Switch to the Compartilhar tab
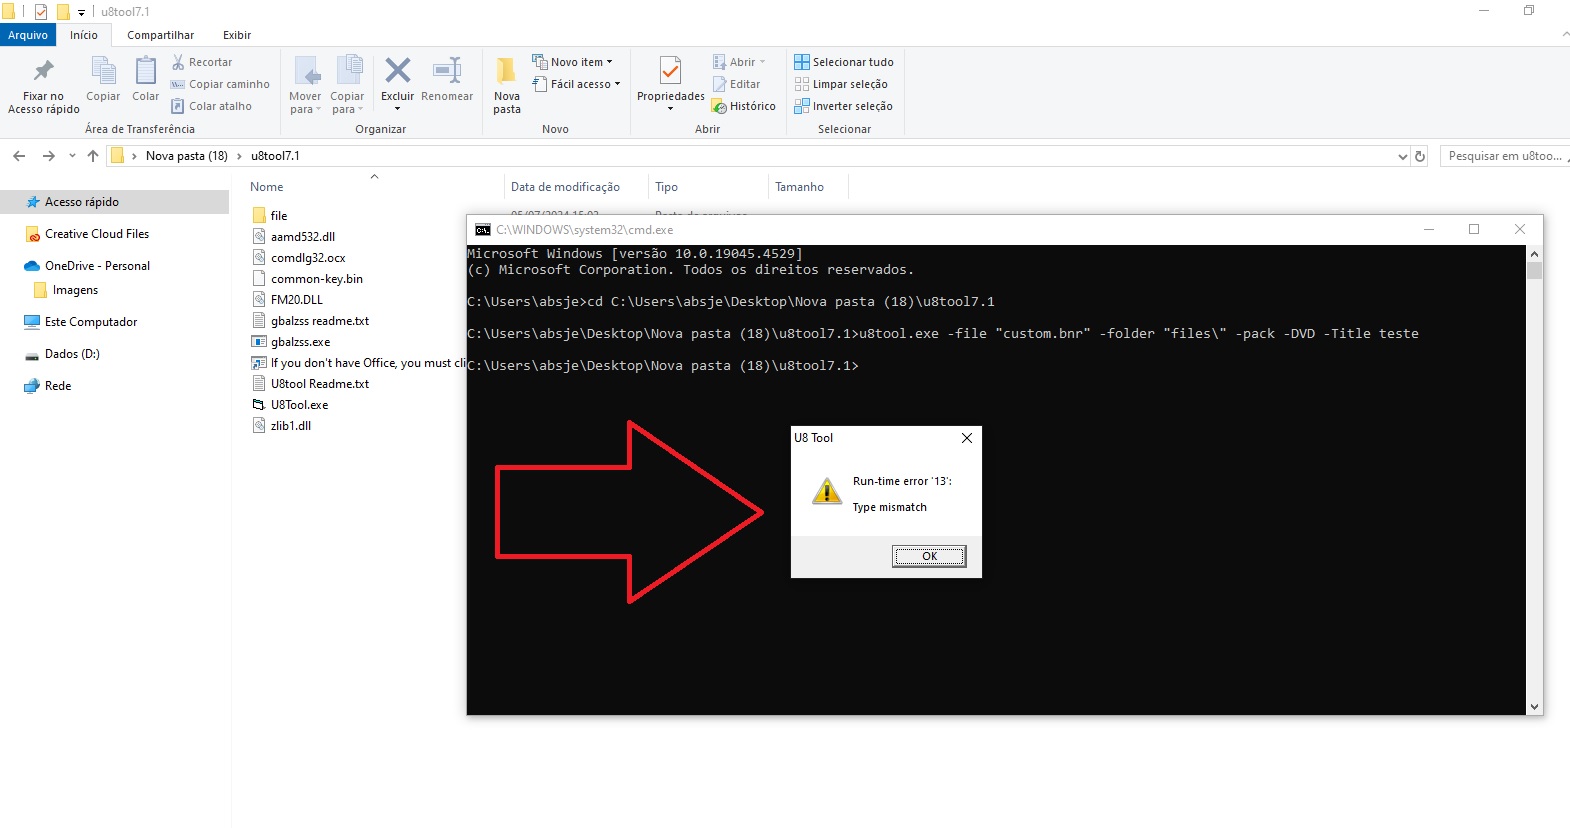1570x828 pixels. click(160, 35)
